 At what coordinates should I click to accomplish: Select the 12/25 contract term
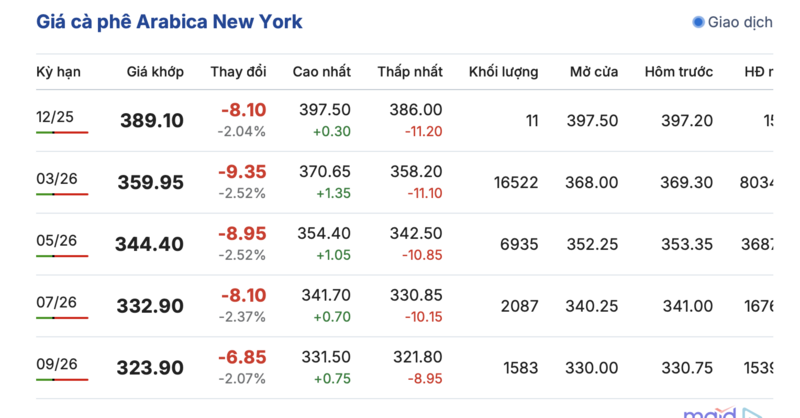click(x=55, y=117)
